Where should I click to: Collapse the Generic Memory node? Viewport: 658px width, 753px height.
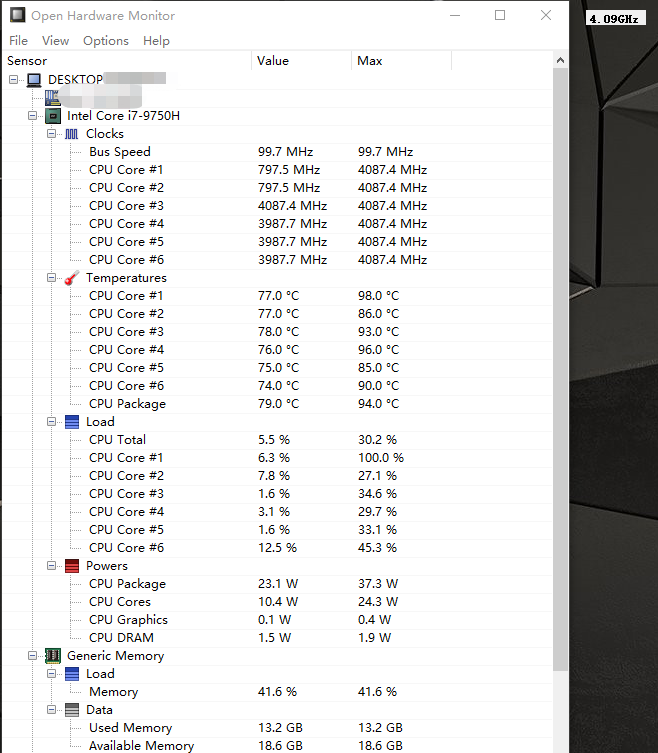coord(32,656)
